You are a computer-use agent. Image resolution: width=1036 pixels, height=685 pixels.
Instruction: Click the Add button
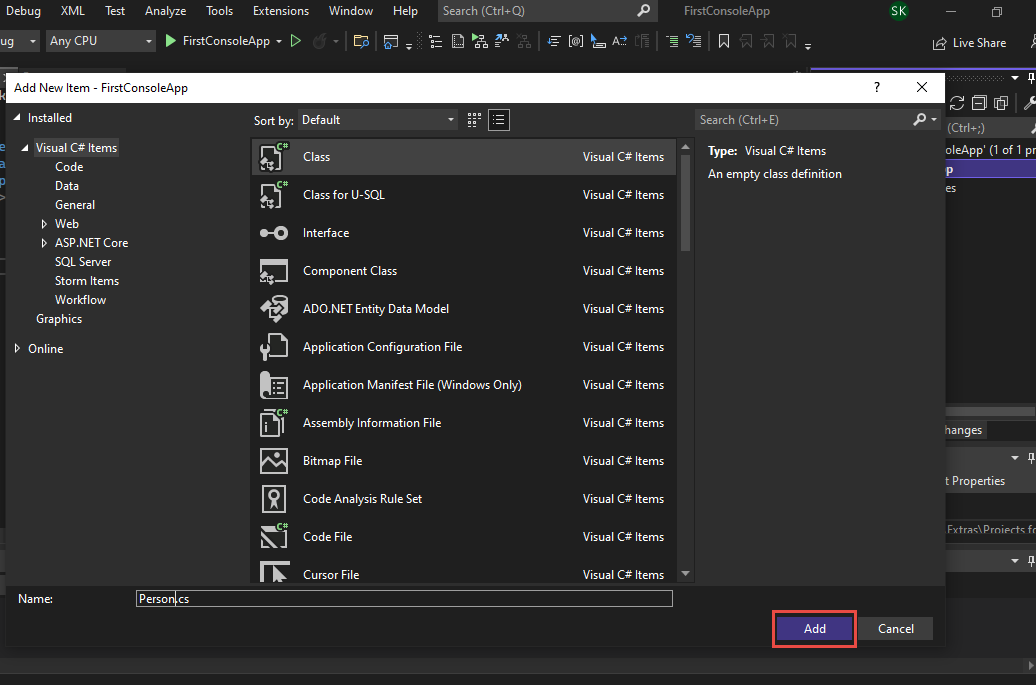point(813,628)
